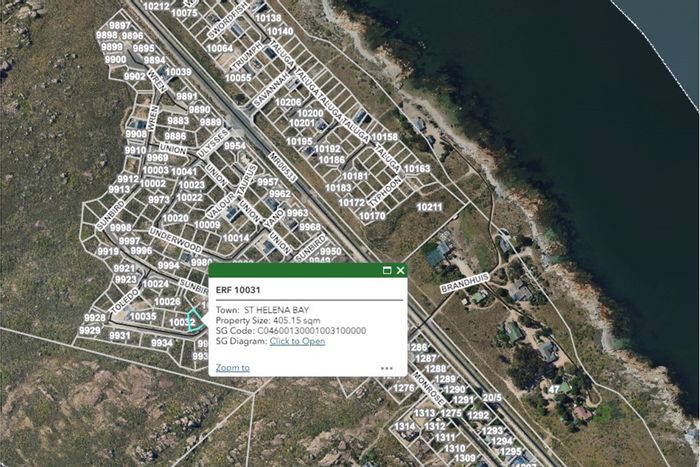Select parcel 20/5 beside the road
Screen dimensions: 700x467
pyautogui.click(x=492, y=397)
